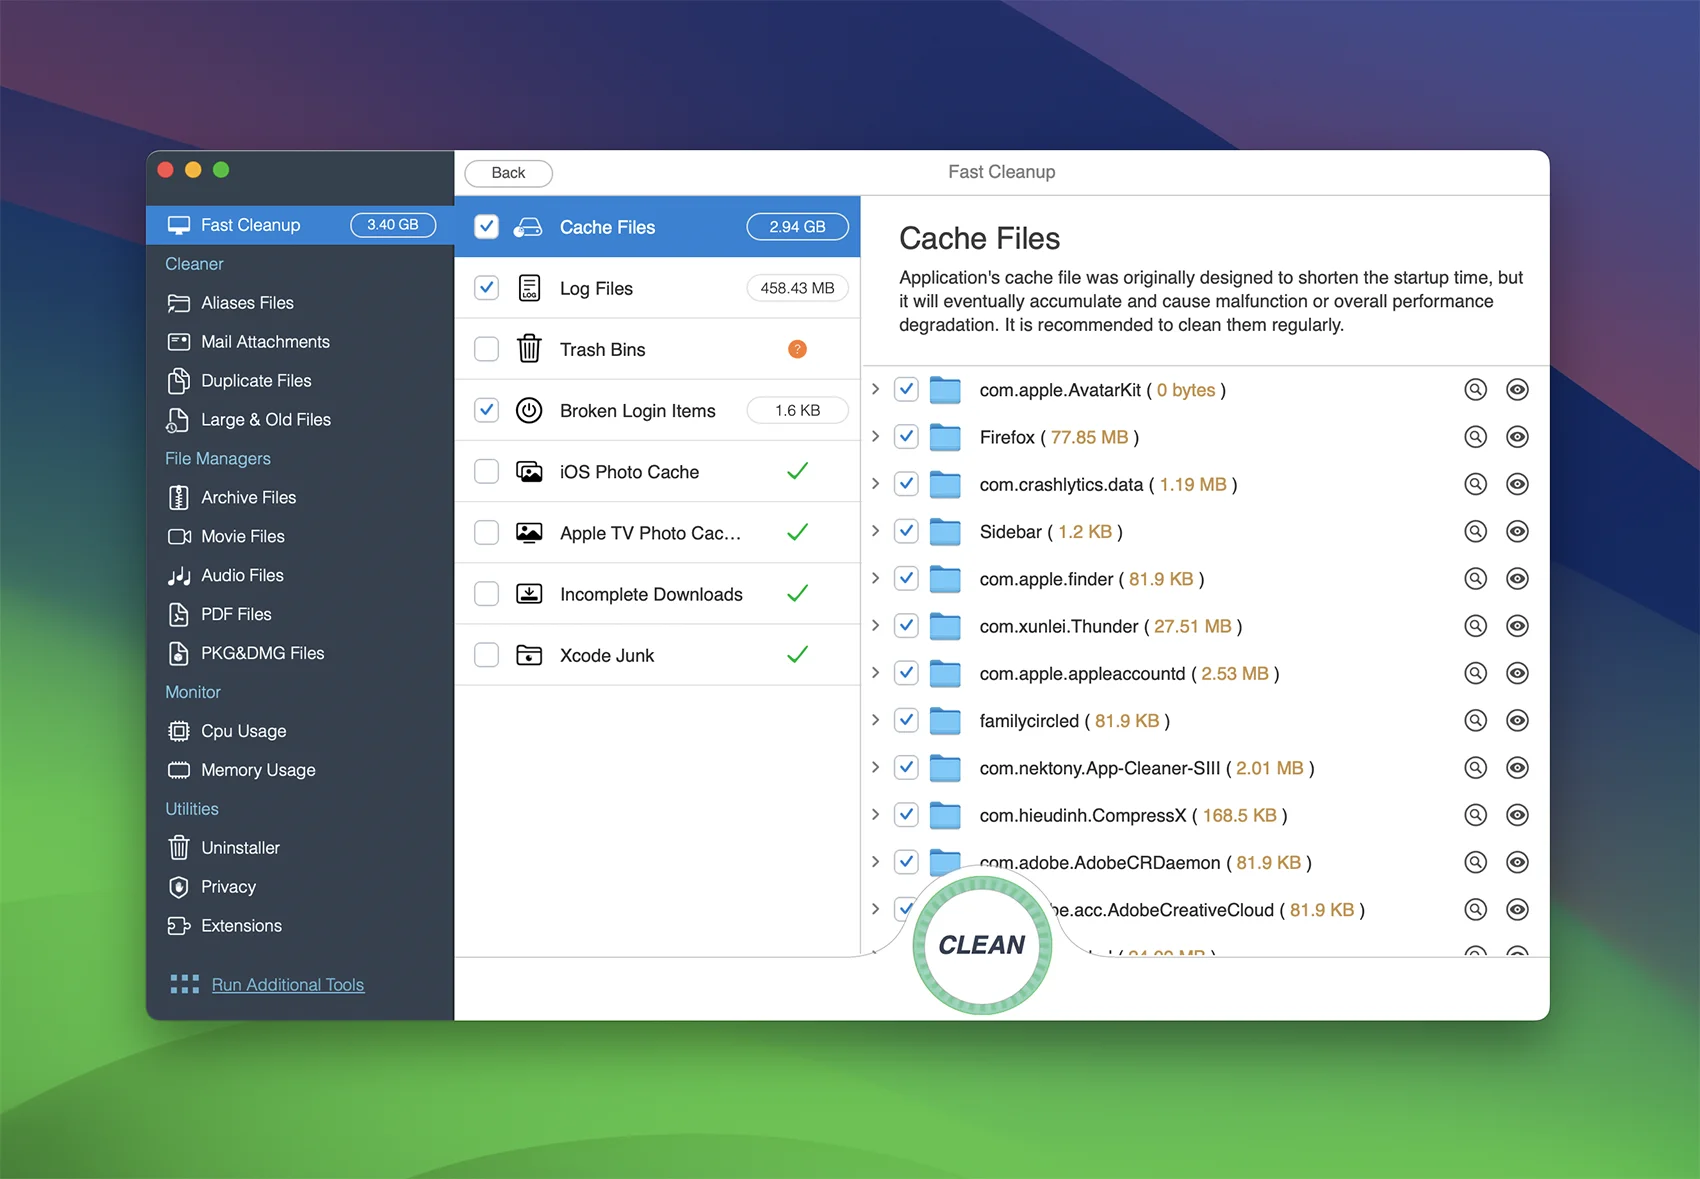Click the Cpu Usage chip icon
The height and width of the screenshot is (1179, 1700).
(x=179, y=732)
